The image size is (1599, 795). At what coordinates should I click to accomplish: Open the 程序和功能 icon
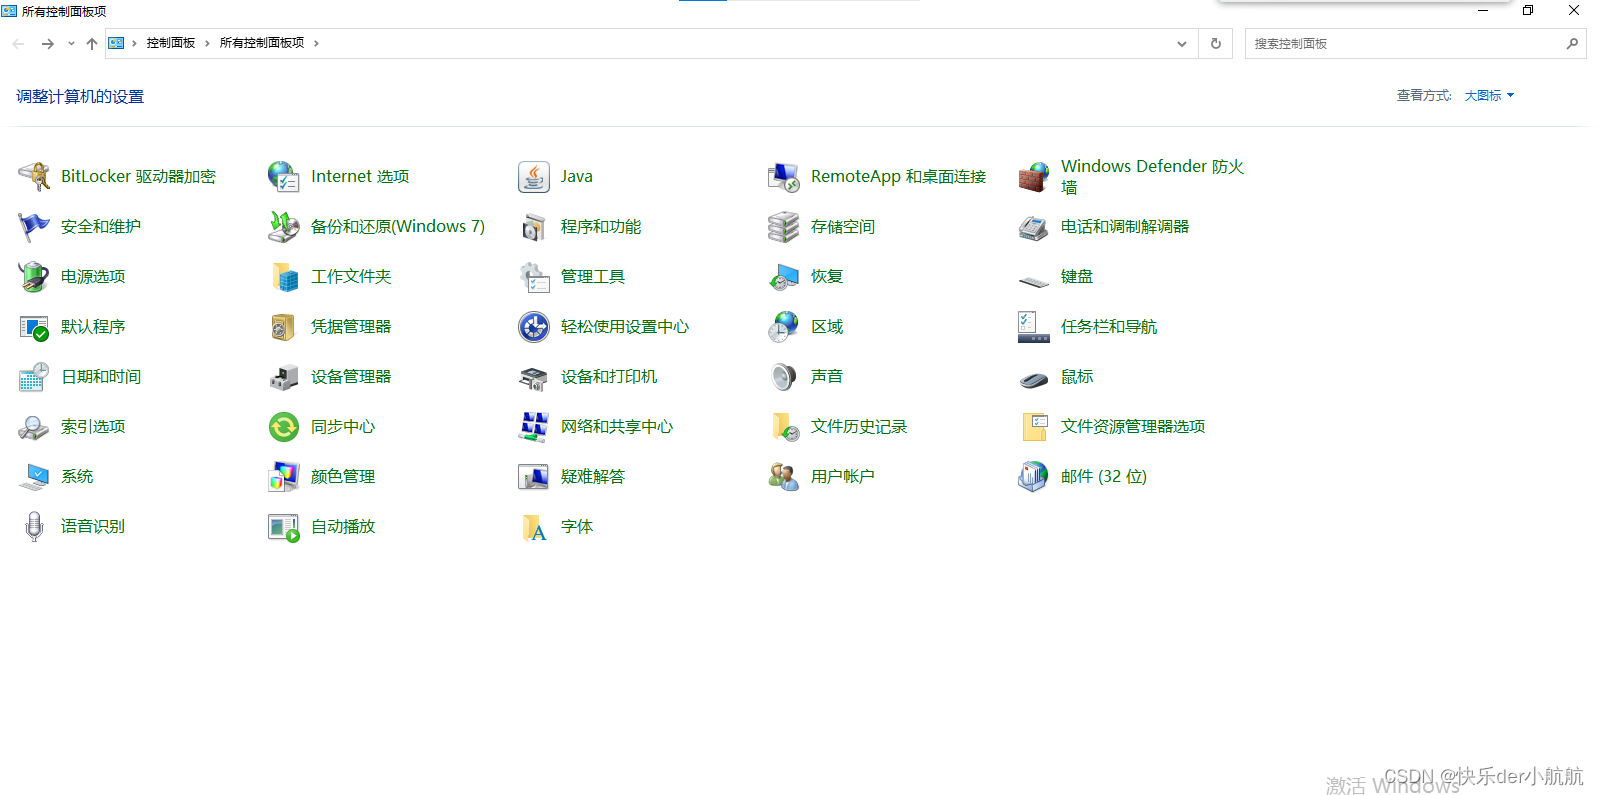coord(534,227)
